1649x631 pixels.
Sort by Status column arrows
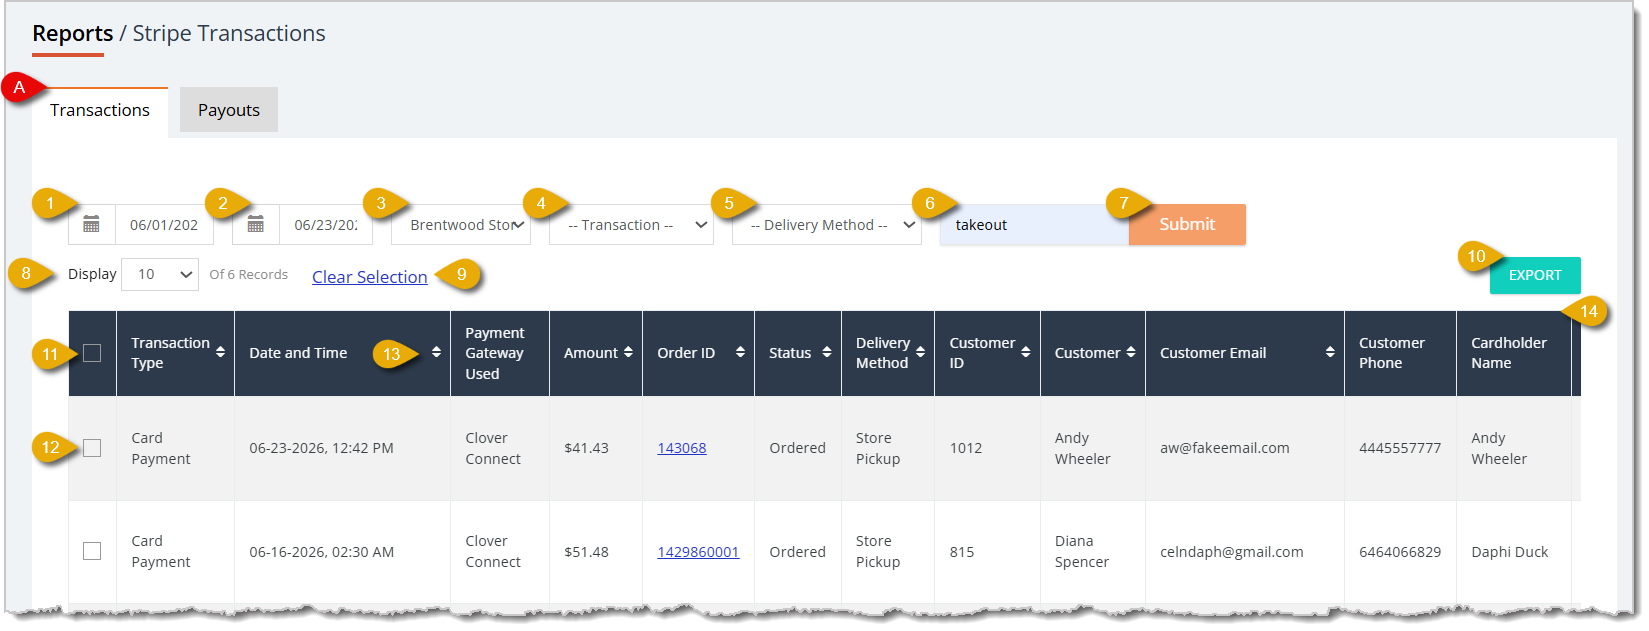827,352
